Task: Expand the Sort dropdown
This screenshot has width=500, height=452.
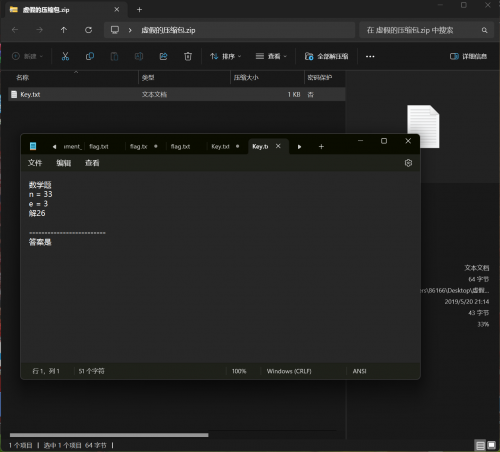Action: [x=225, y=56]
